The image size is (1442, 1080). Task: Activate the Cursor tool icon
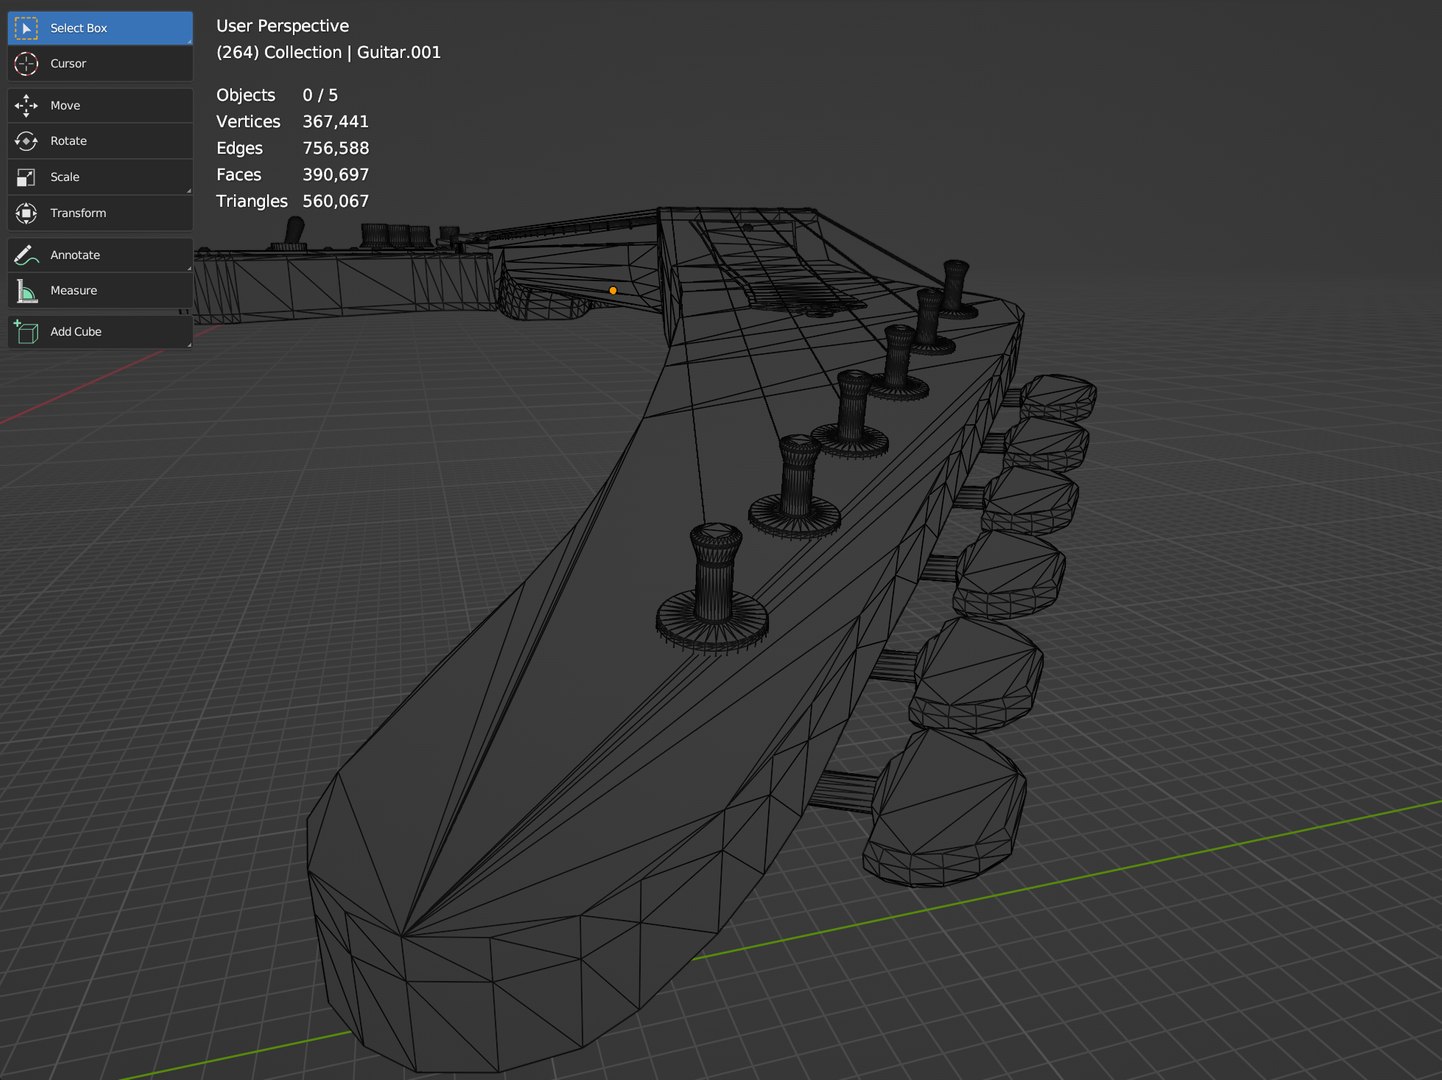click(26, 63)
